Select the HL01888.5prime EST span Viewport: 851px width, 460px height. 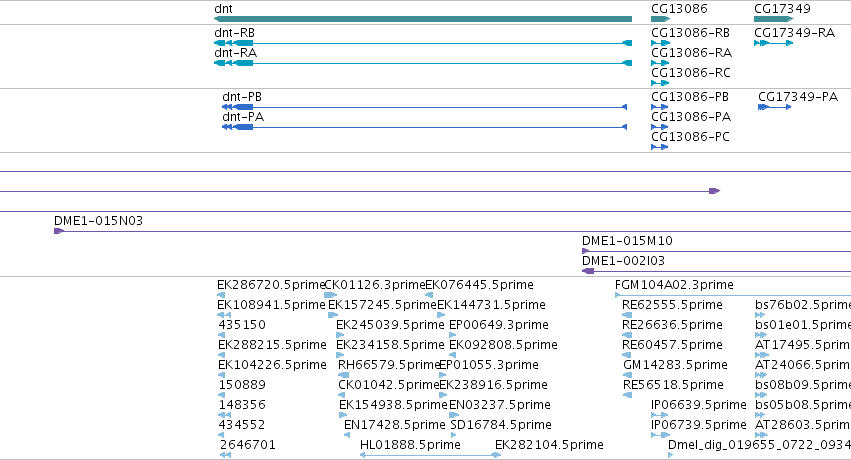430,455
